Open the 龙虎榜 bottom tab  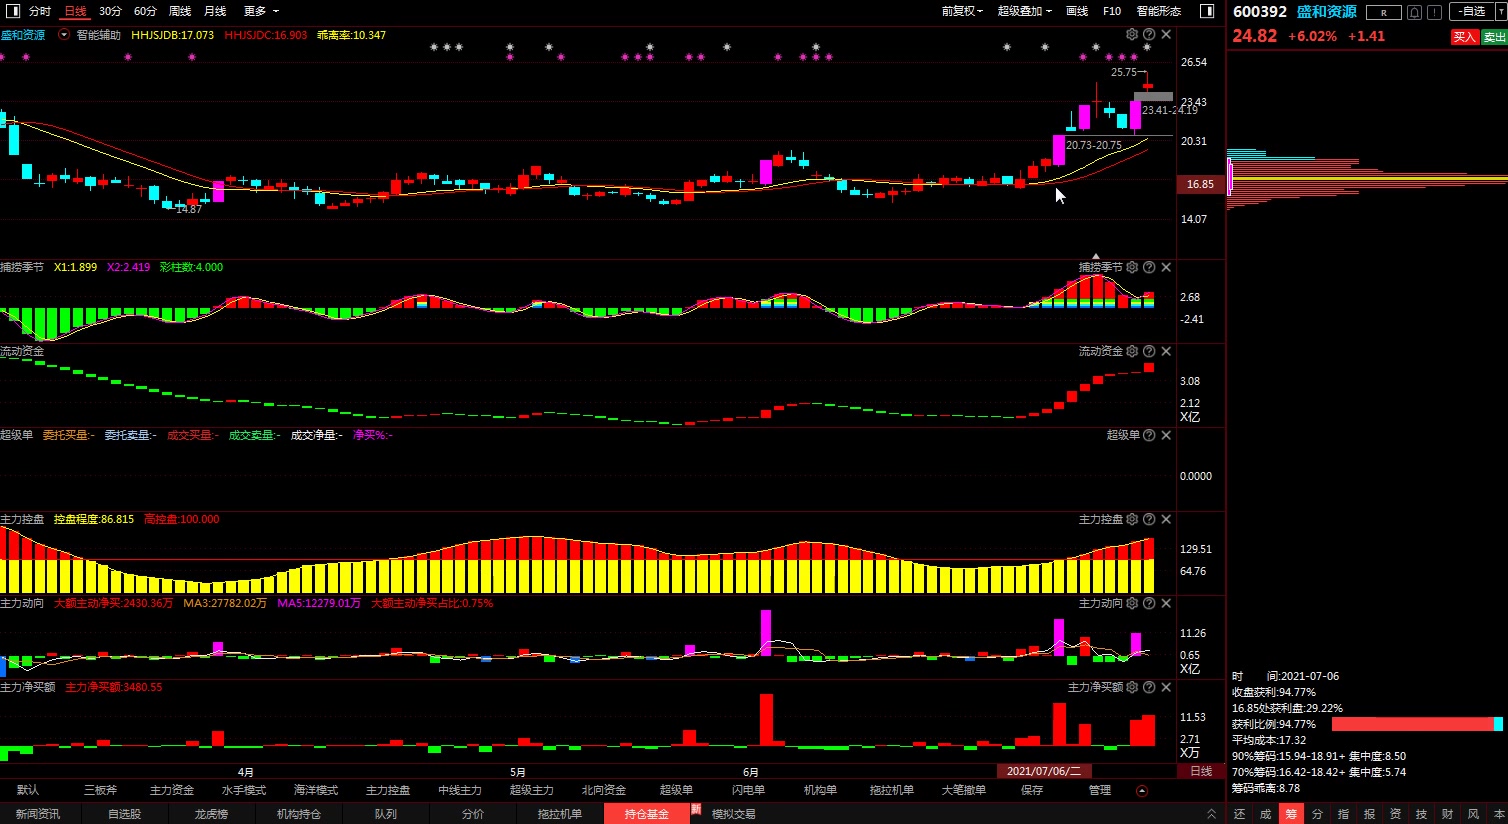tap(211, 814)
